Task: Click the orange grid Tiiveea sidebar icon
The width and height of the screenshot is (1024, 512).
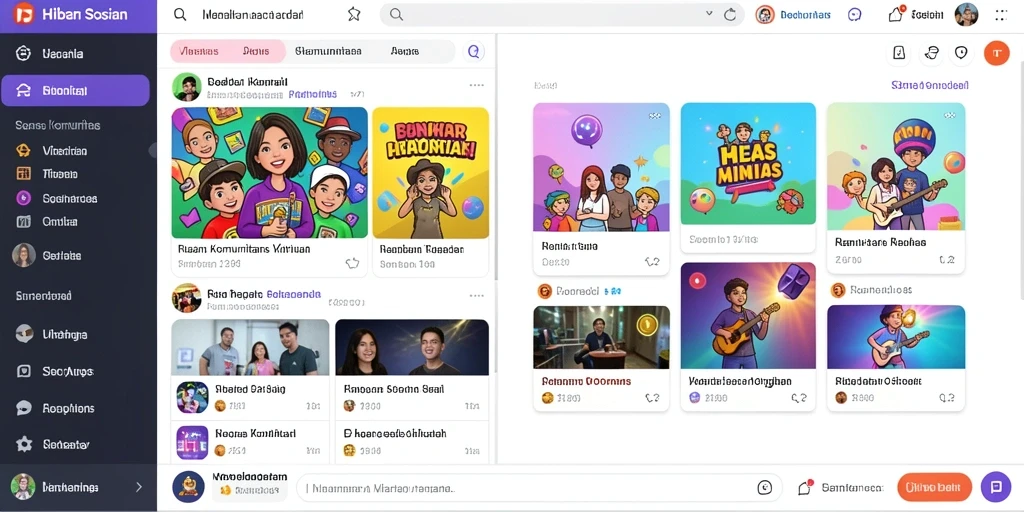Action: tap(23, 174)
